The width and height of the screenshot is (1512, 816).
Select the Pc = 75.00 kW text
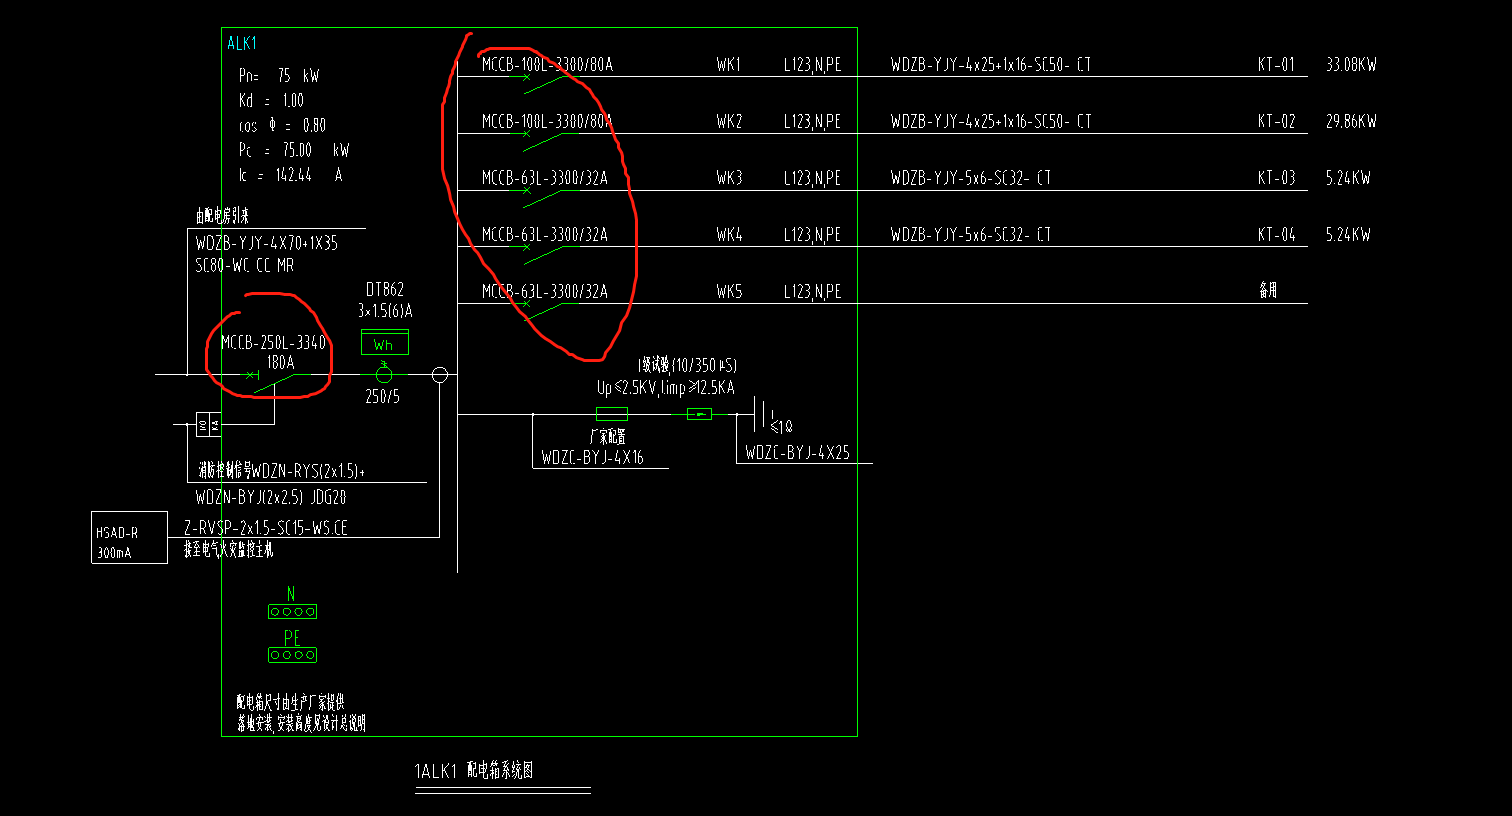coord(294,151)
